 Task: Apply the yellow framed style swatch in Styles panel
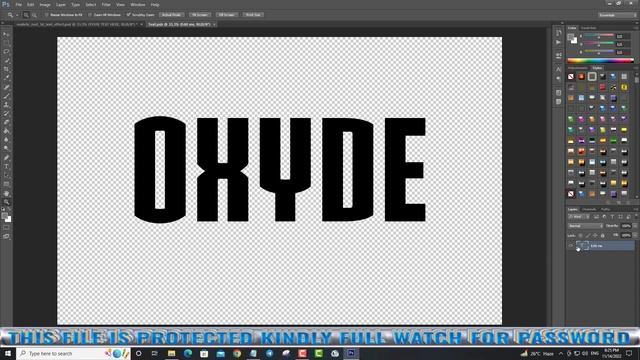pyautogui.click(x=624, y=87)
